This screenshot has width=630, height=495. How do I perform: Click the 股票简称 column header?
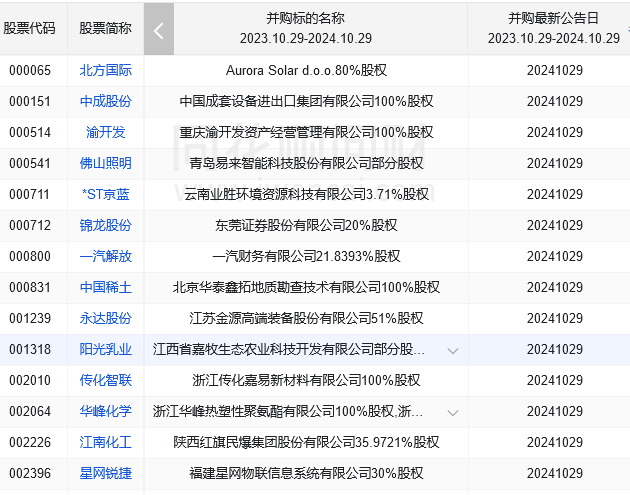point(106,29)
